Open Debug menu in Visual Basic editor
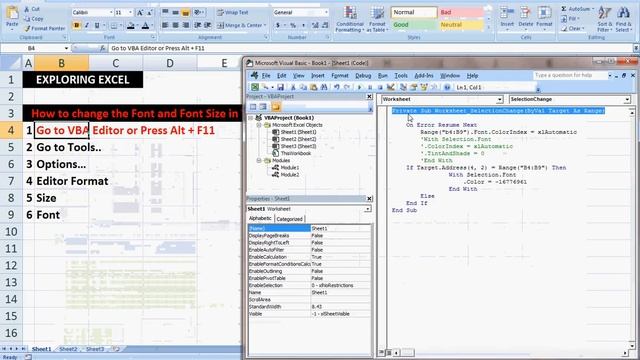Image resolution: width=640 pixels, height=360 pixels. (363, 76)
